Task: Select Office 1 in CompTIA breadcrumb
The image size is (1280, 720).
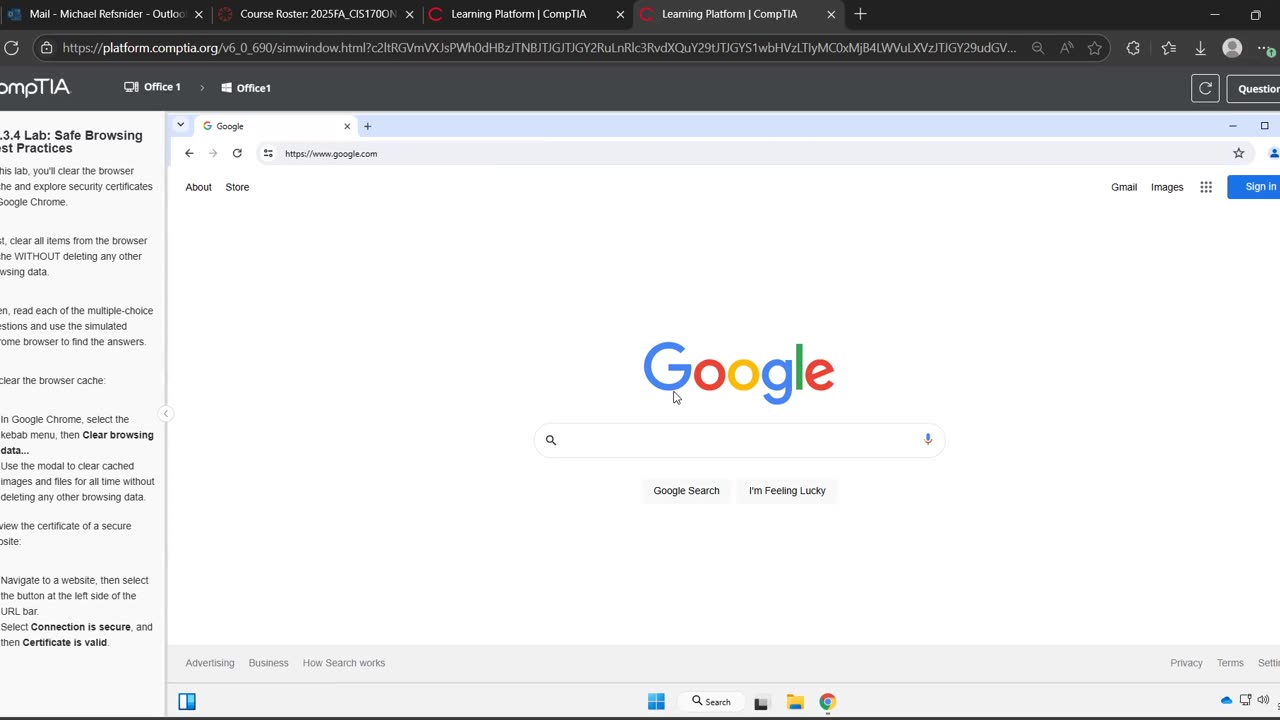Action: [x=152, y=87]
